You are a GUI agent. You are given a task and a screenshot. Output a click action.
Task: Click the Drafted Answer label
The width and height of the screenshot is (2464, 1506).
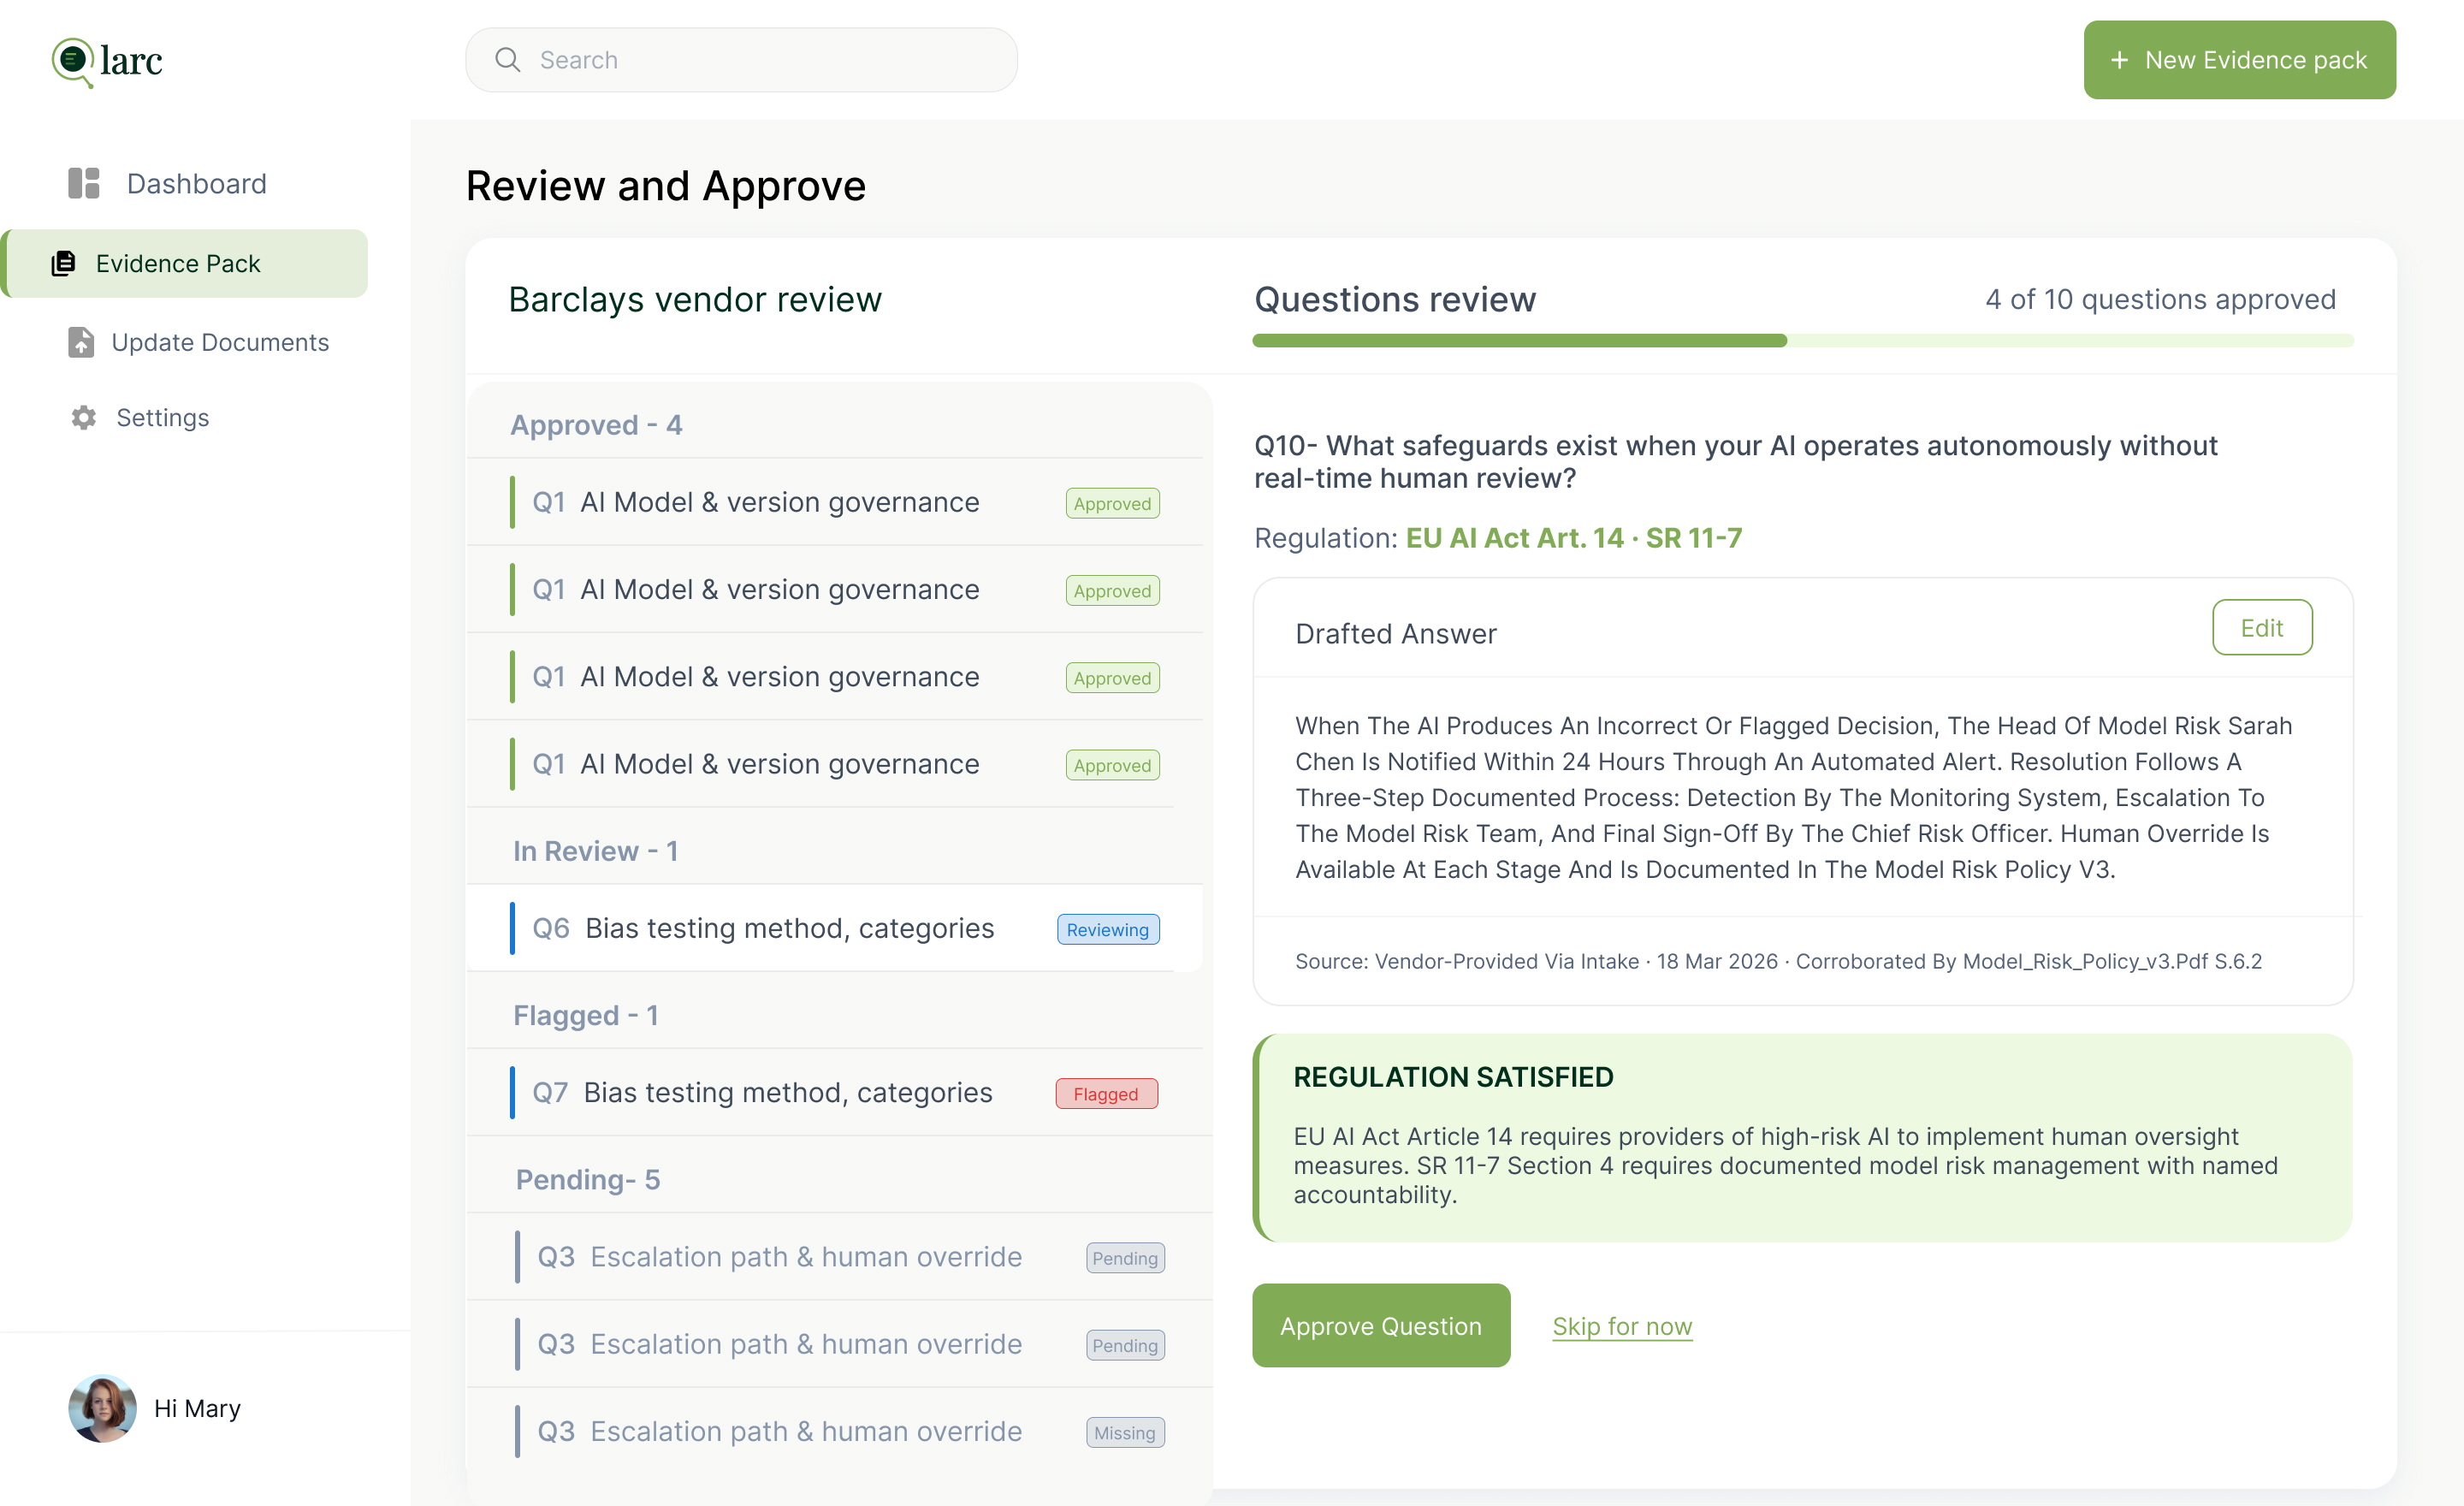pos(1396,633)
